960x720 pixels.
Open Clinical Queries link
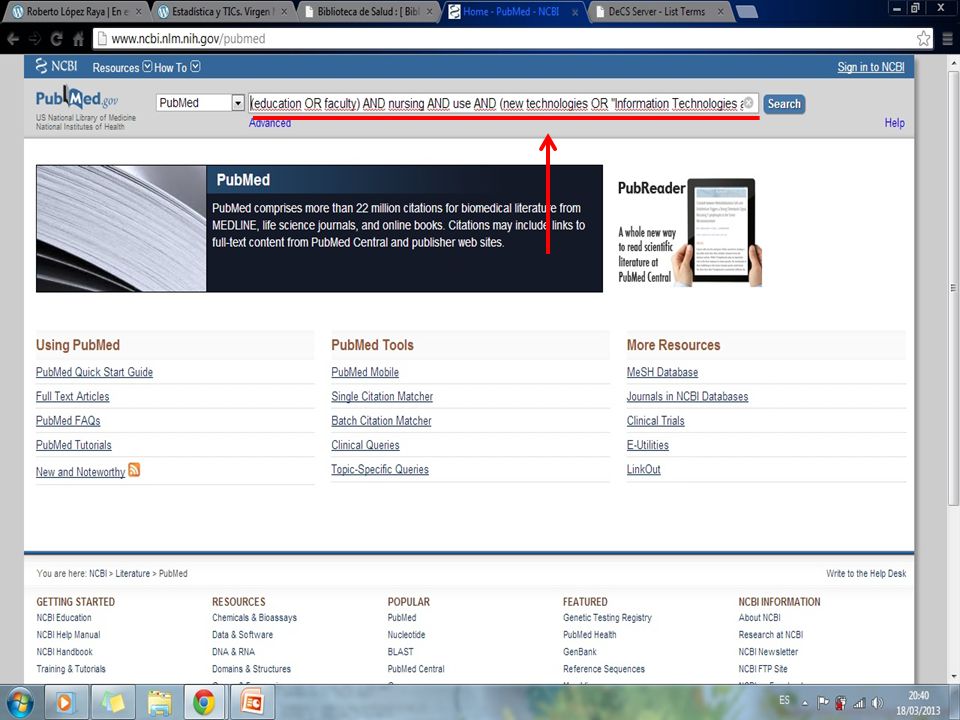pos(366,445)
